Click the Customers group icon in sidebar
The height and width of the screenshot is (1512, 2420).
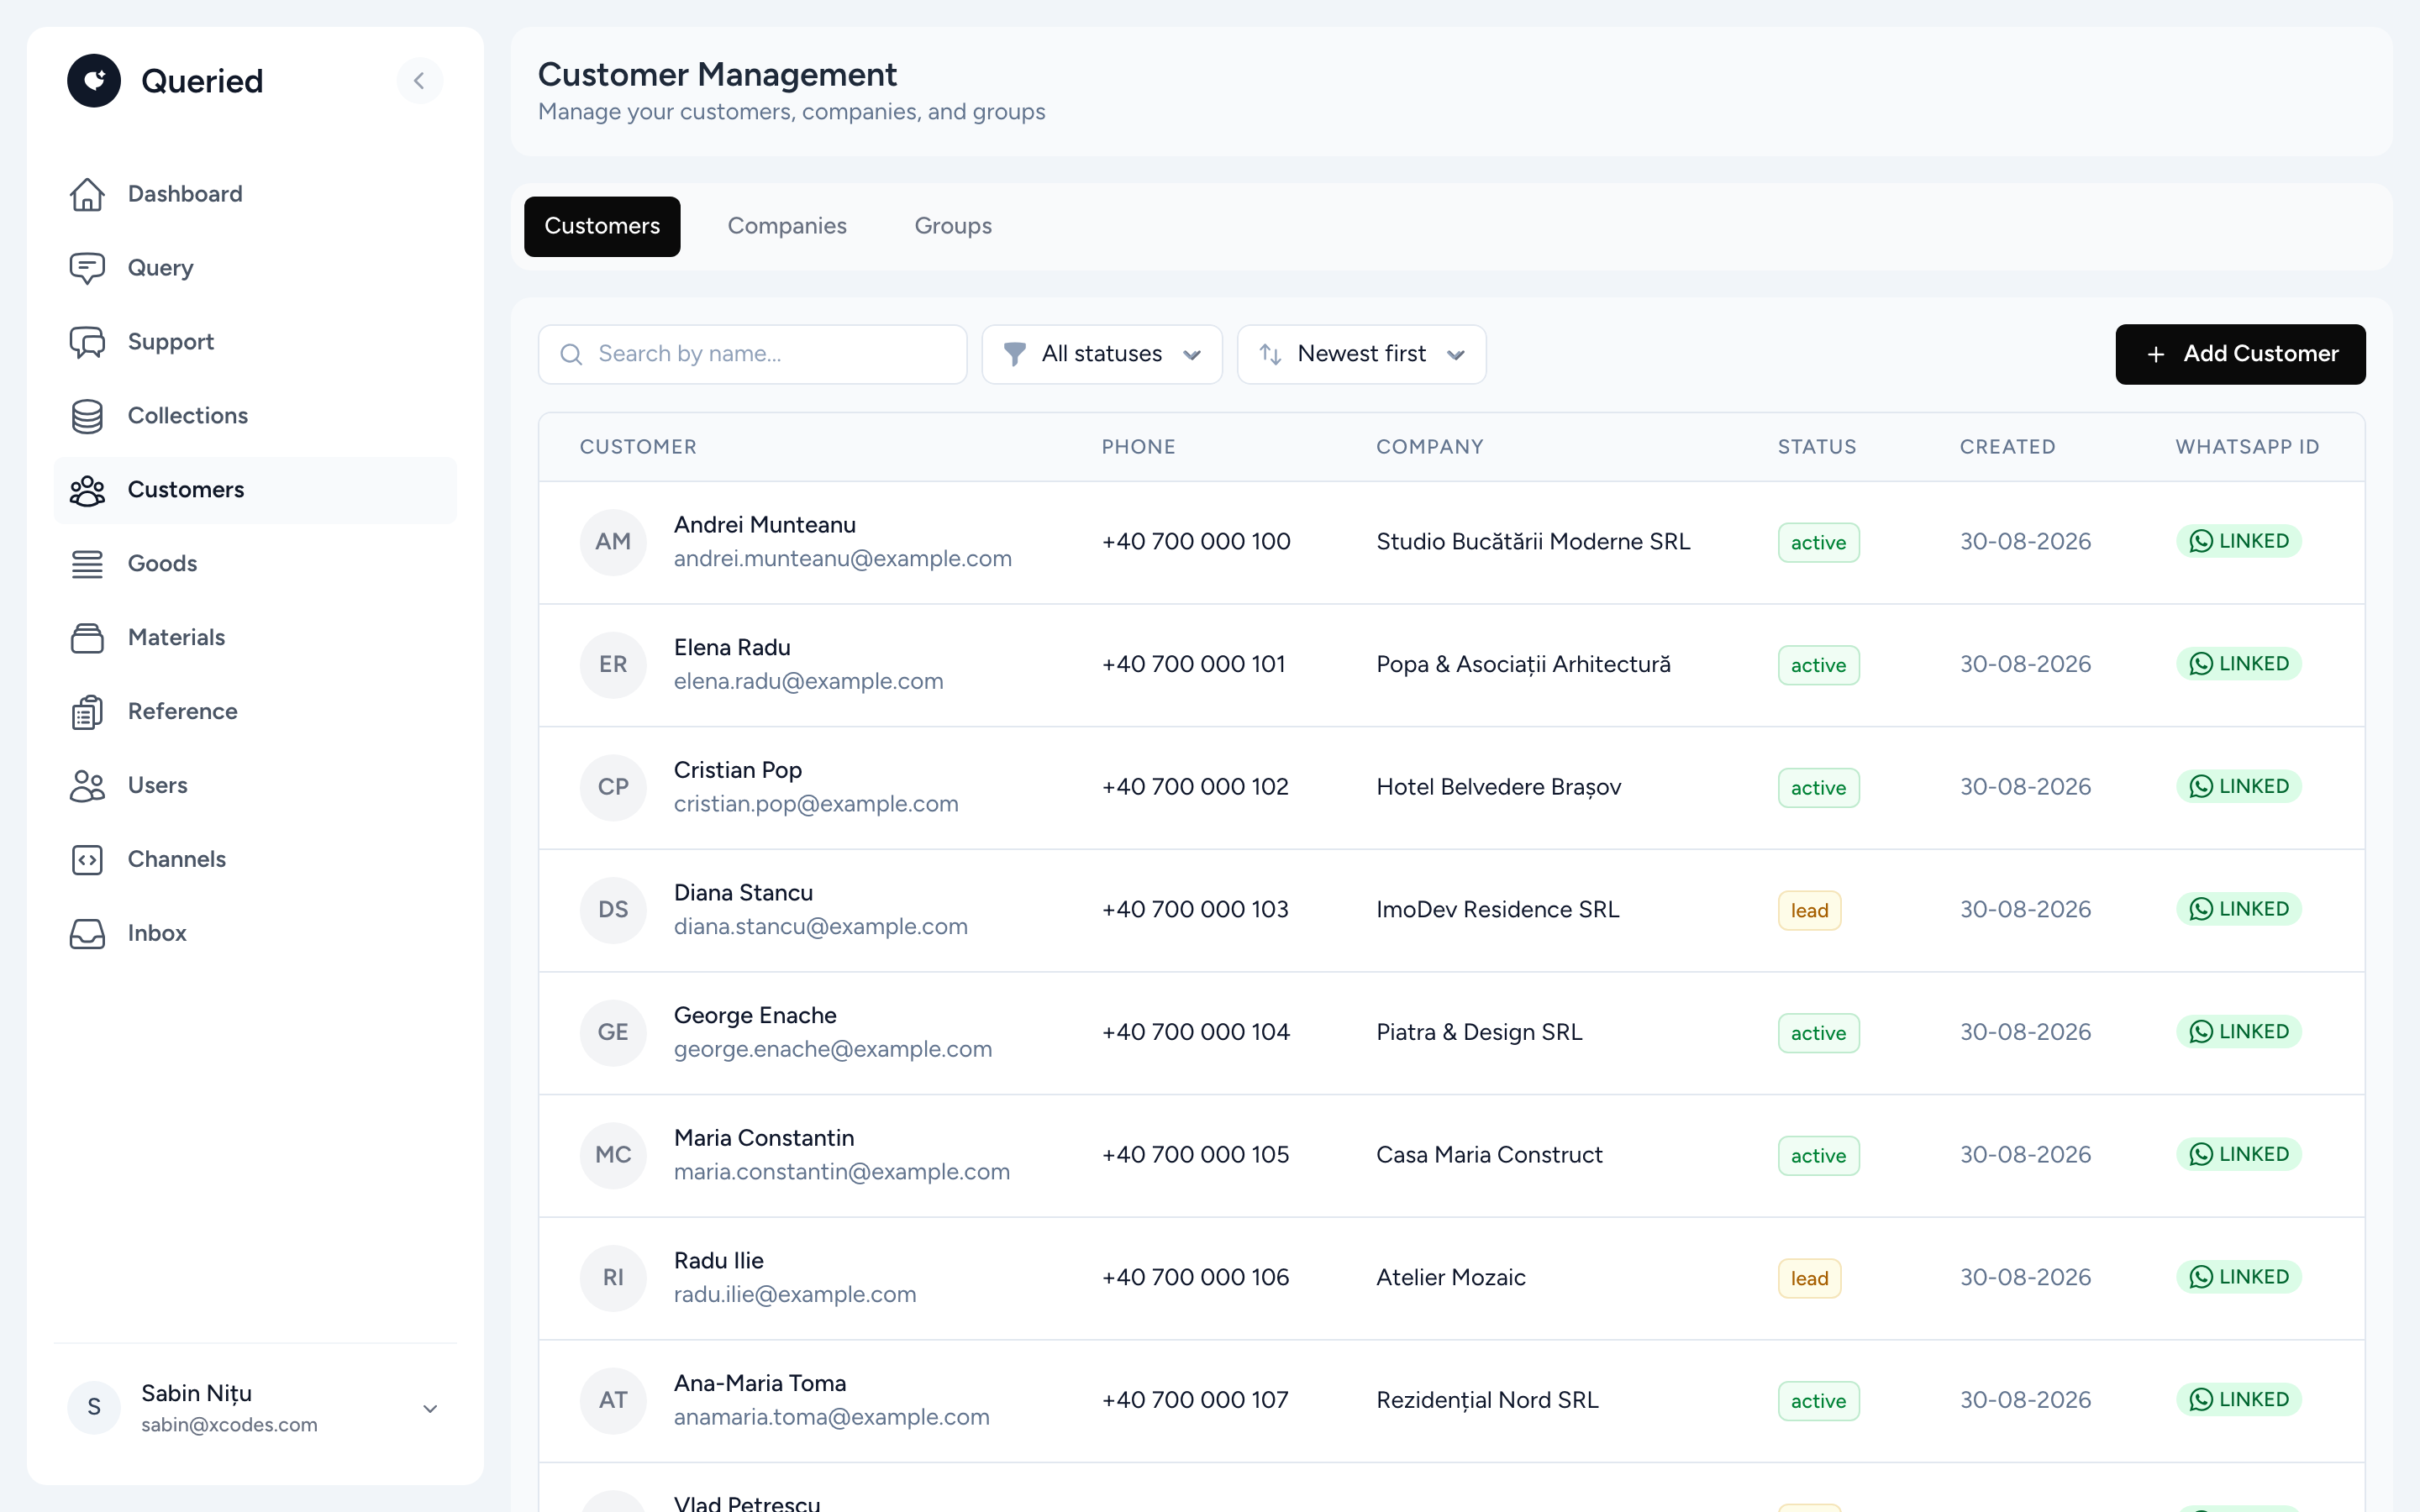point(87,490)
